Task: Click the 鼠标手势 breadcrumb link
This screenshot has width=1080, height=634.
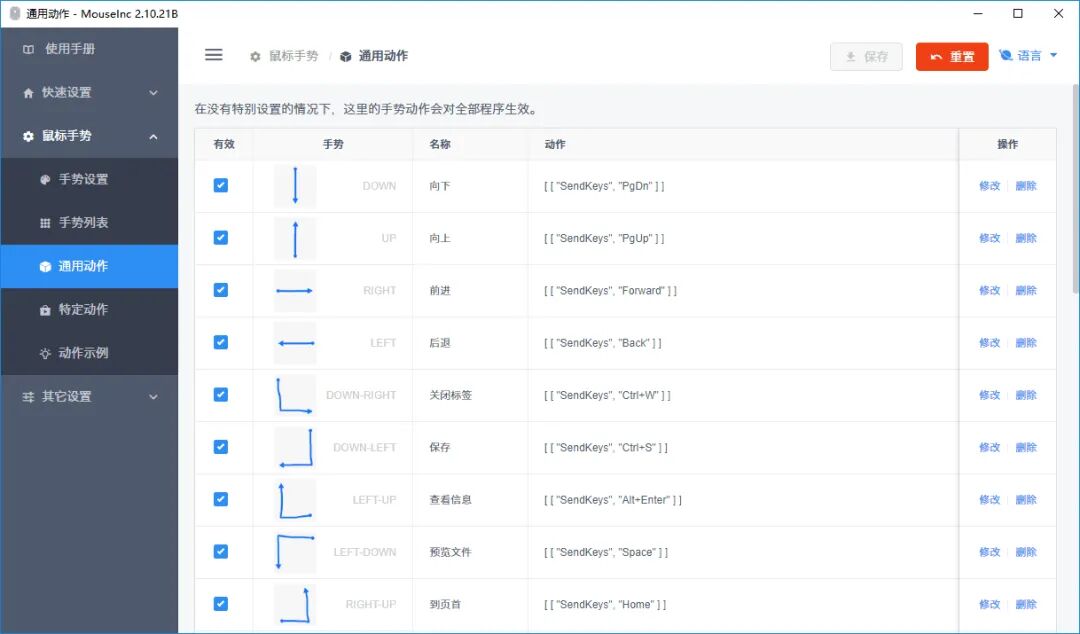Action: coord(293,57)
